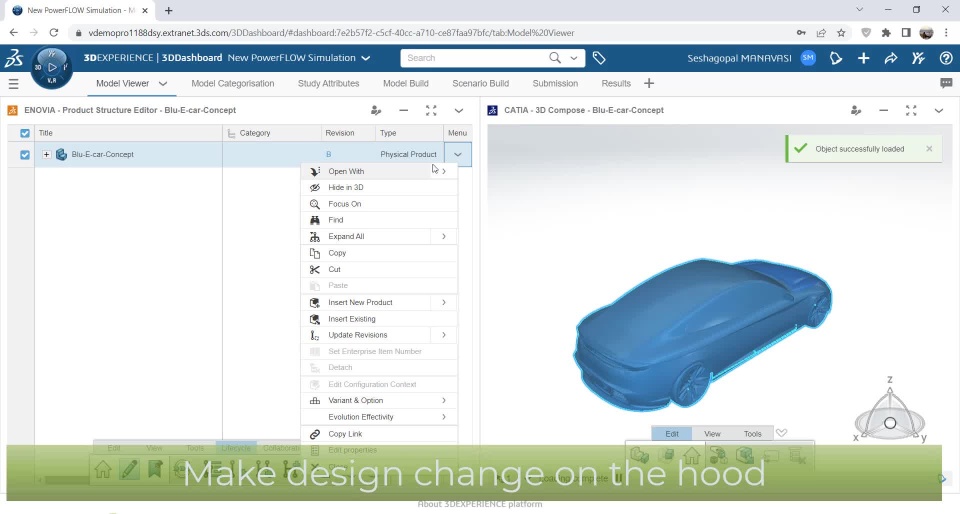Toggle the row Menu dropdown button
Screen dimensions: 960x514
458,154
